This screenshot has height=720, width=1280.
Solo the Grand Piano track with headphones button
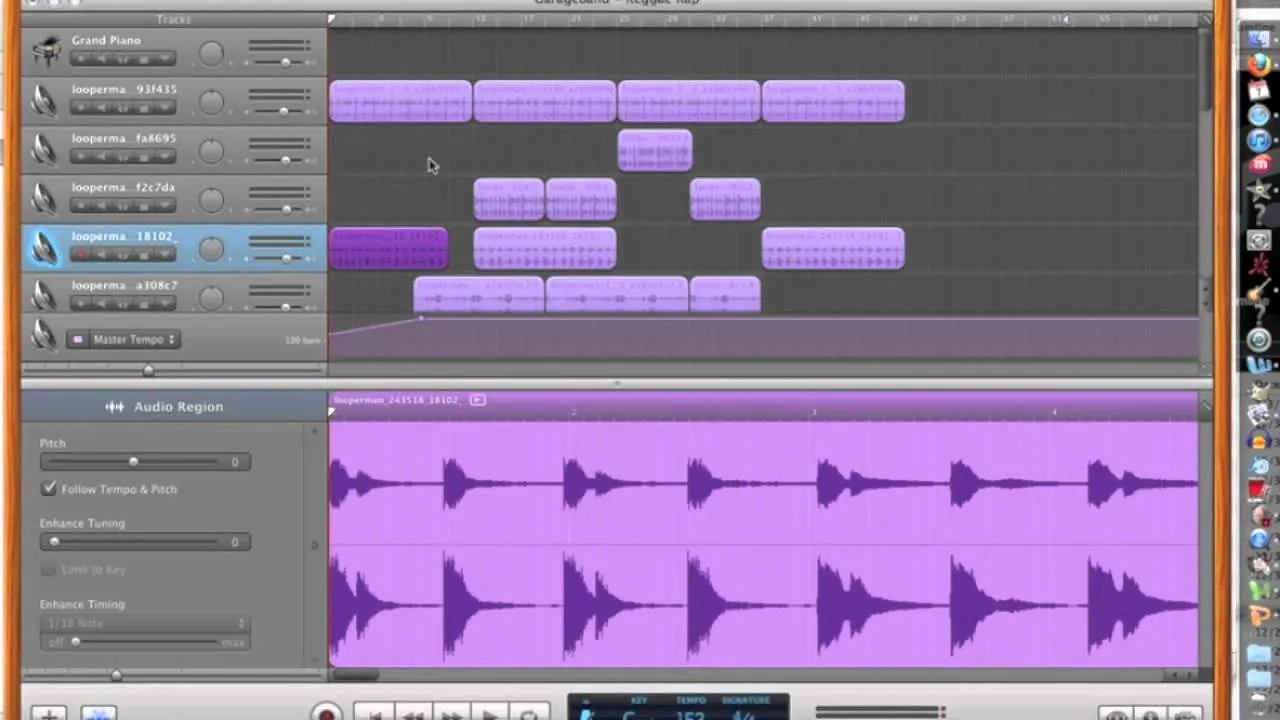tap(123, 59)
